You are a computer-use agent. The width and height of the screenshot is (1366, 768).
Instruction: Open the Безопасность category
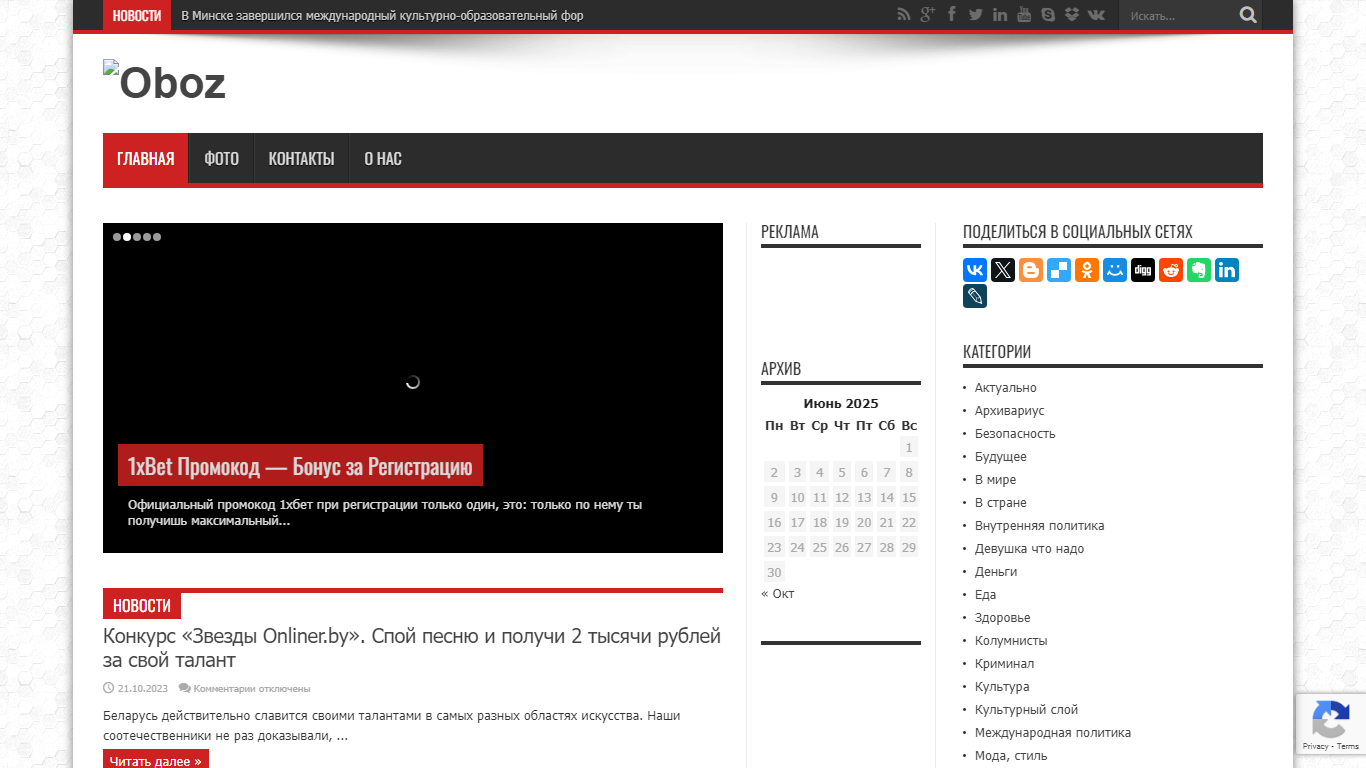tap(1015, 434)
